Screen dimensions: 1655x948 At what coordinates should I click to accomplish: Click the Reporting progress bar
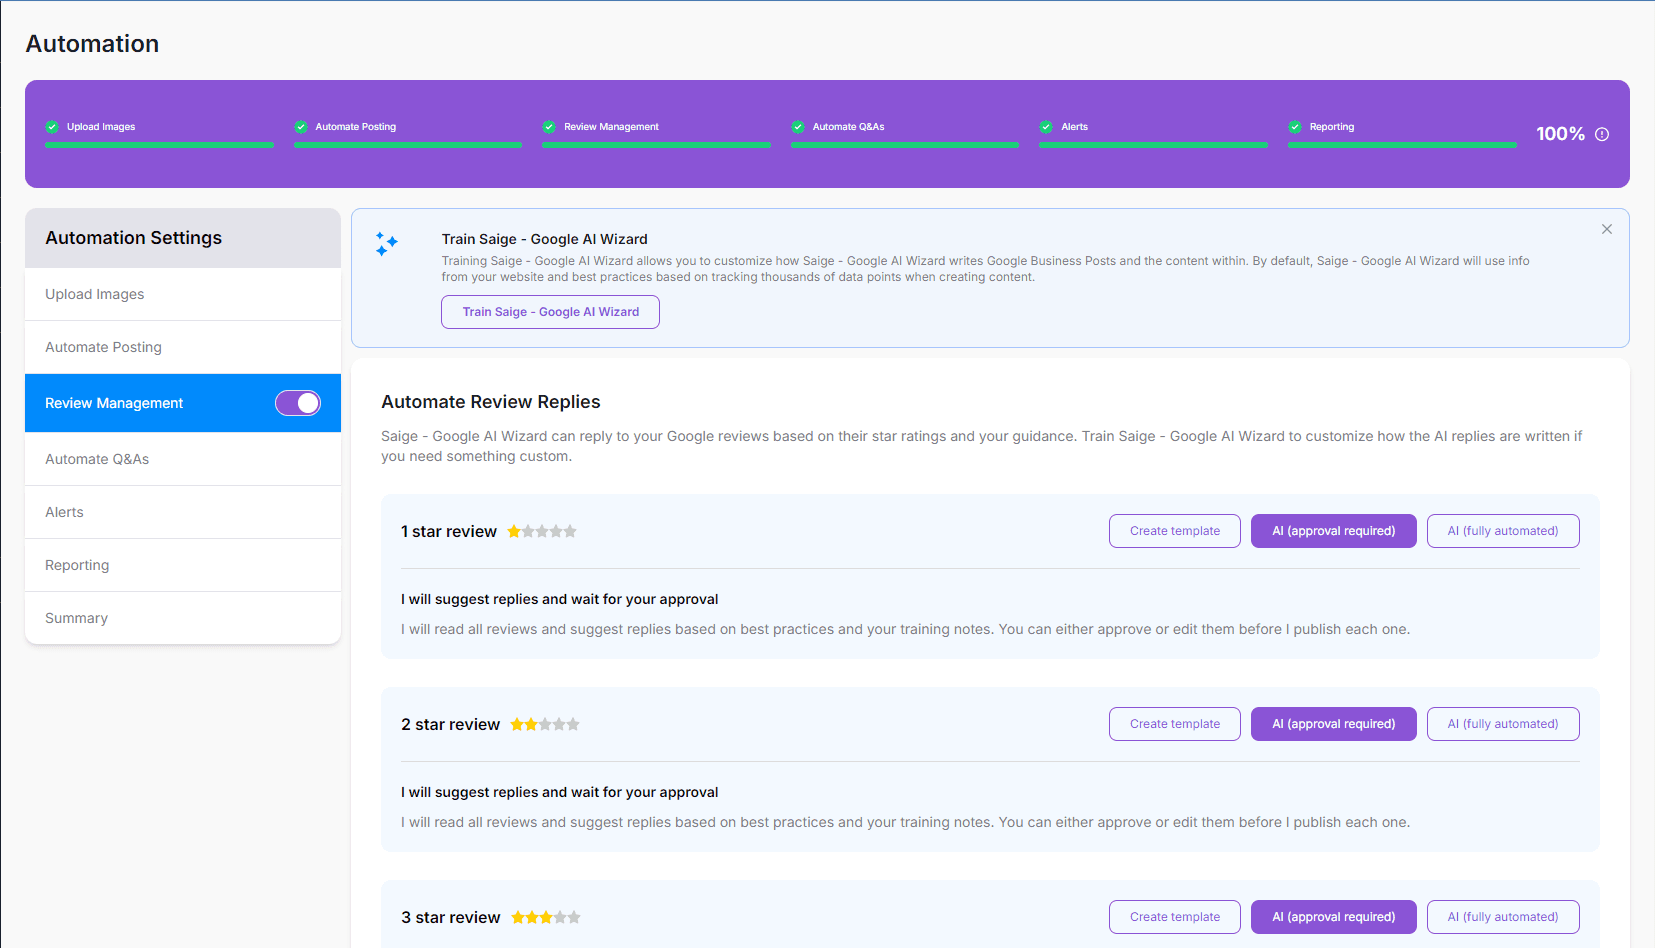1402,145
